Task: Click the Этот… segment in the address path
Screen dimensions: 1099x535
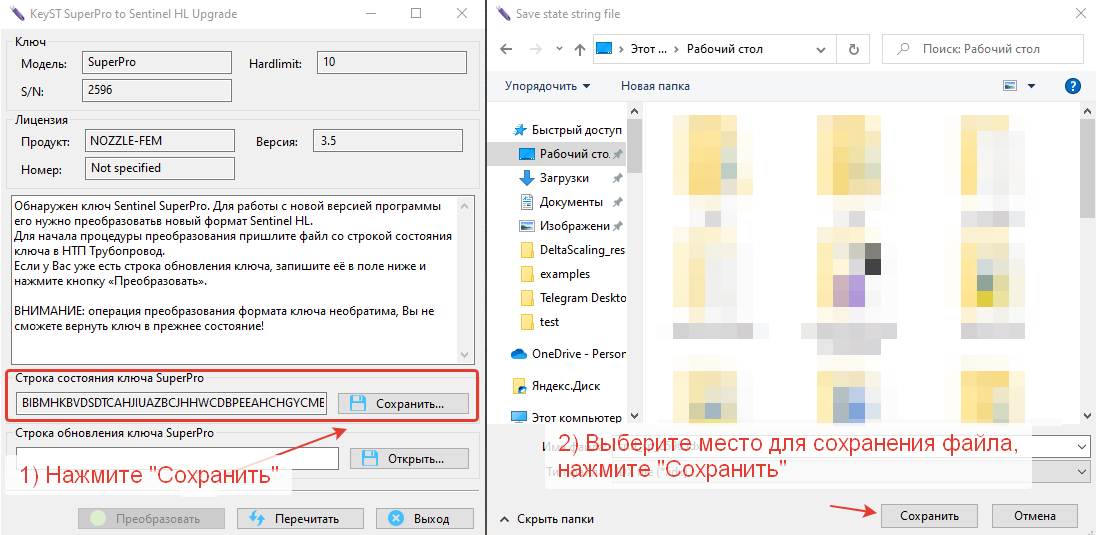Action: (x=648, y=49)
